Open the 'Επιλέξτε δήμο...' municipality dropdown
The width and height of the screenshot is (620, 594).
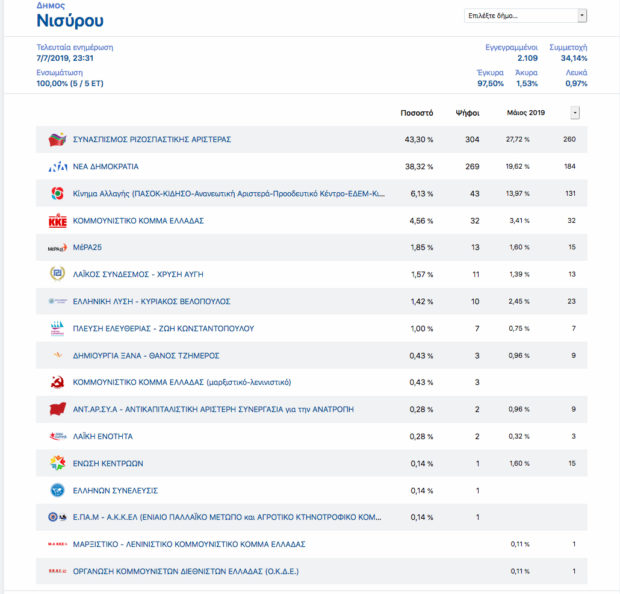pos(525,16)
